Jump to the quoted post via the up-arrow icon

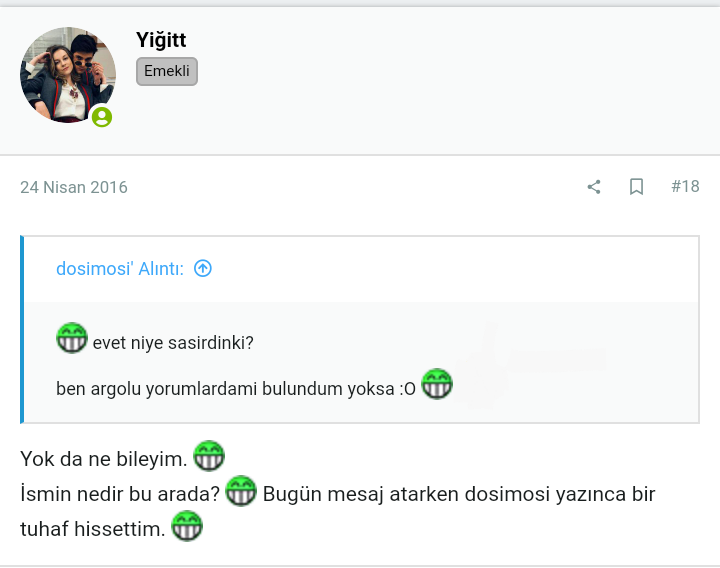203,268
